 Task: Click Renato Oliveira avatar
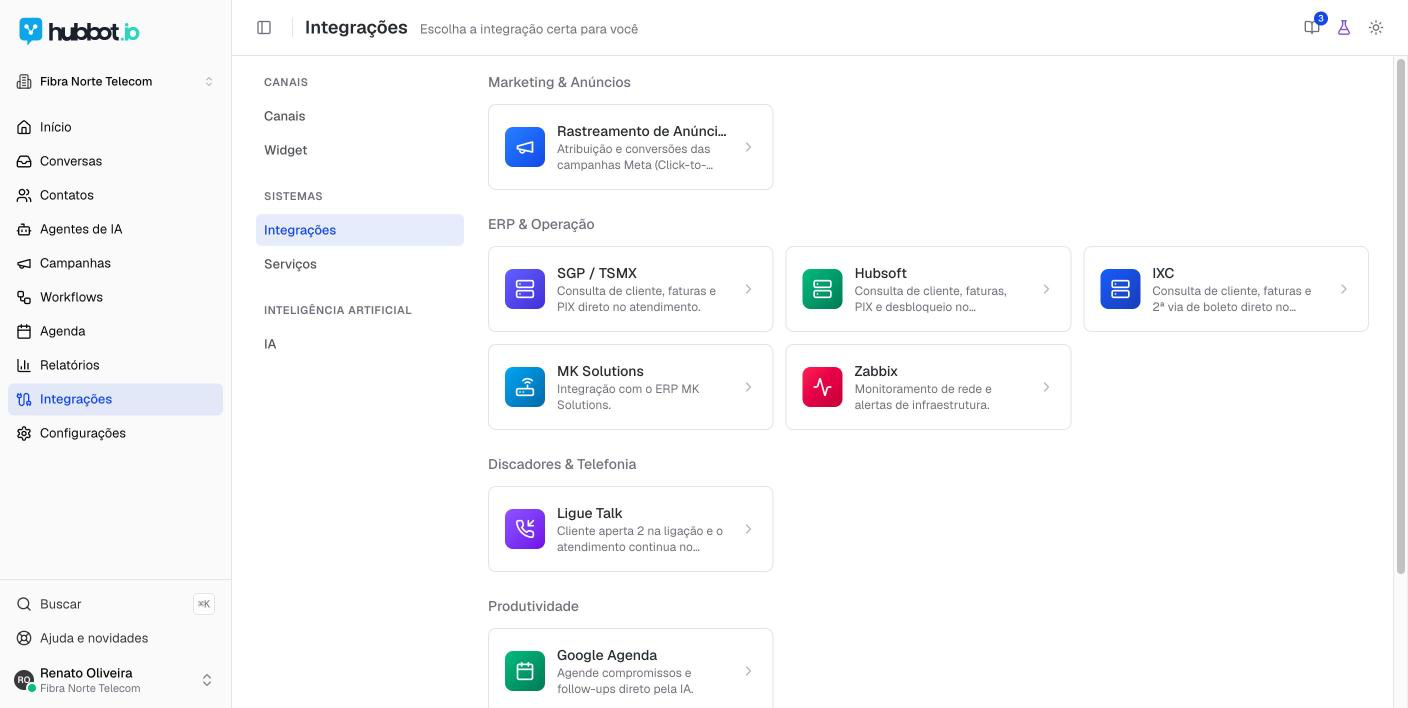tap(24, 680)
